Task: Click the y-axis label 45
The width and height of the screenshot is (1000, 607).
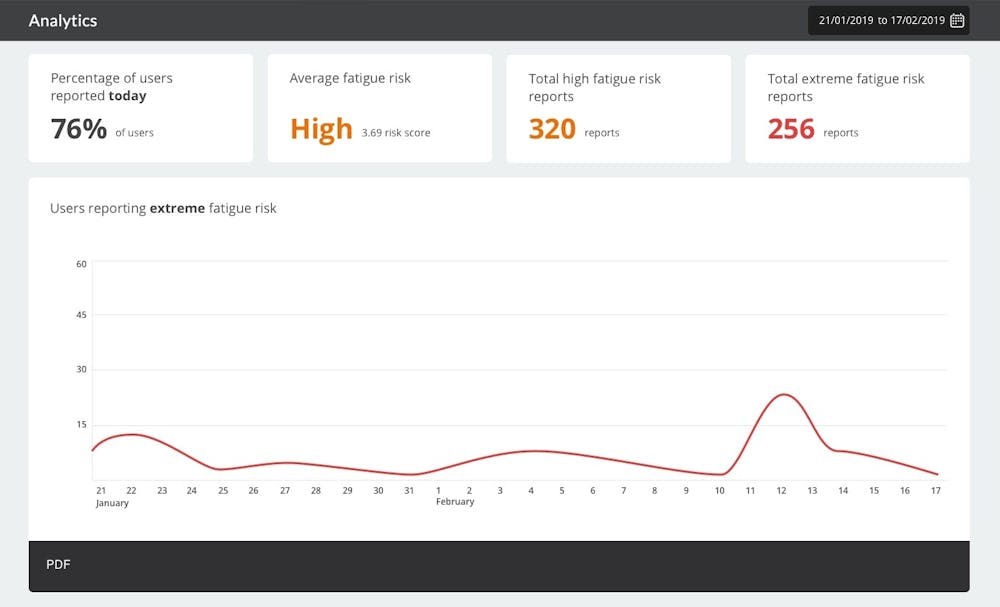Action: (x=81, y=315)
